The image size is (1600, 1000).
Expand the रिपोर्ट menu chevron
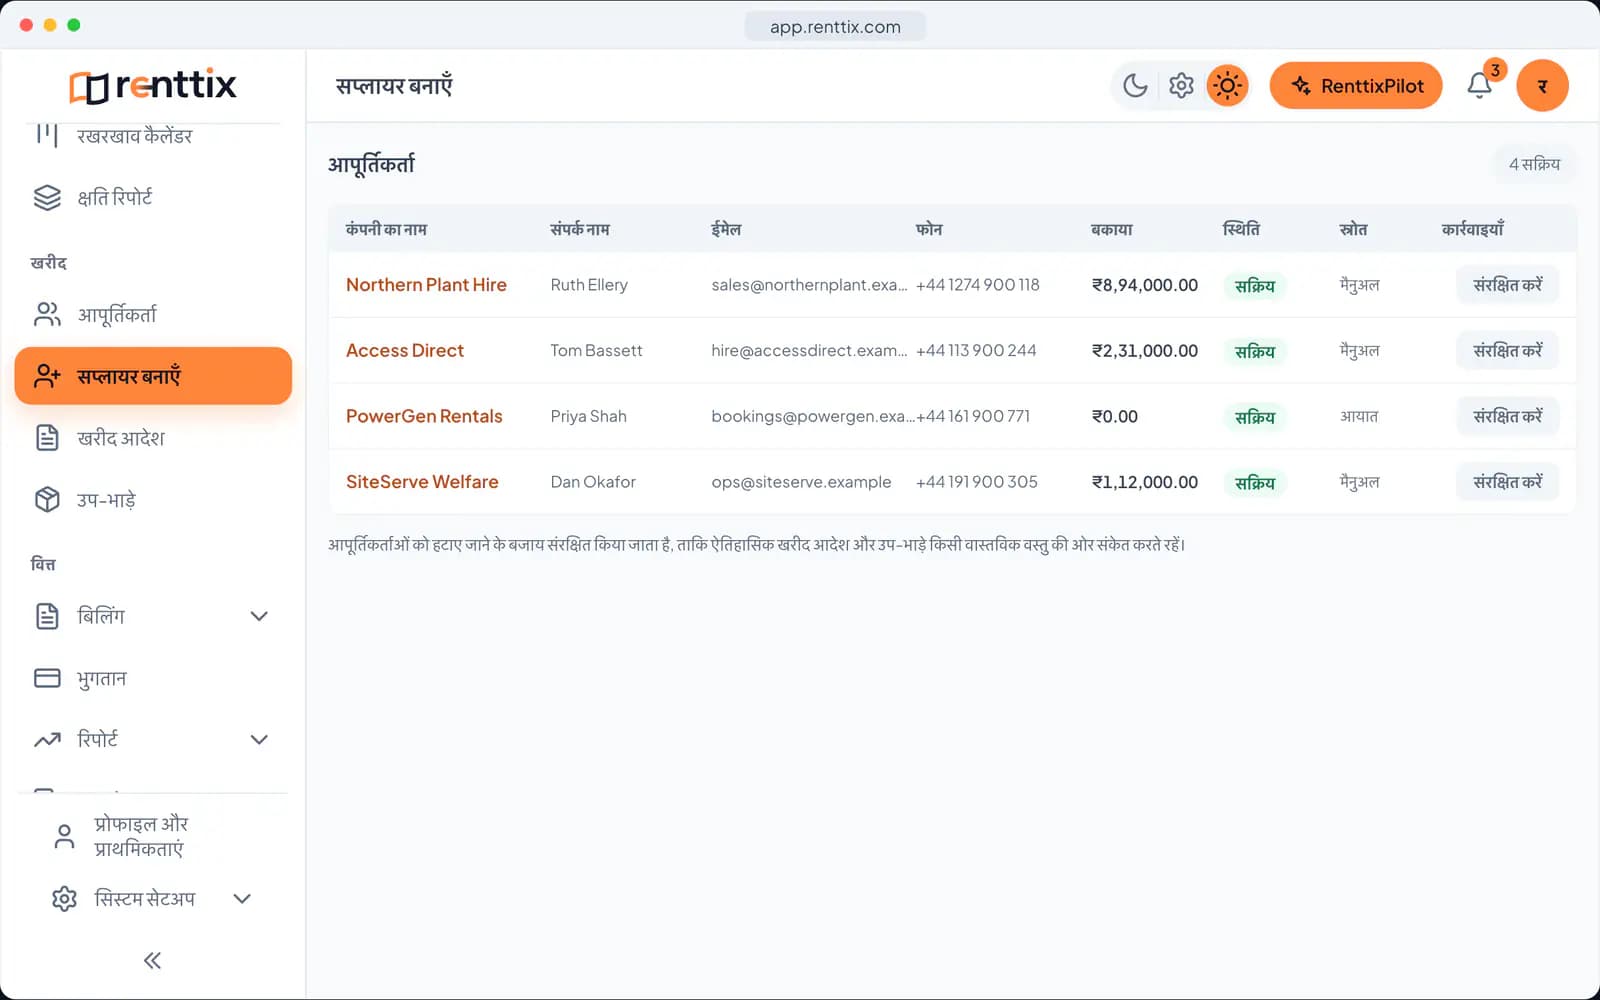click(259, 740)
